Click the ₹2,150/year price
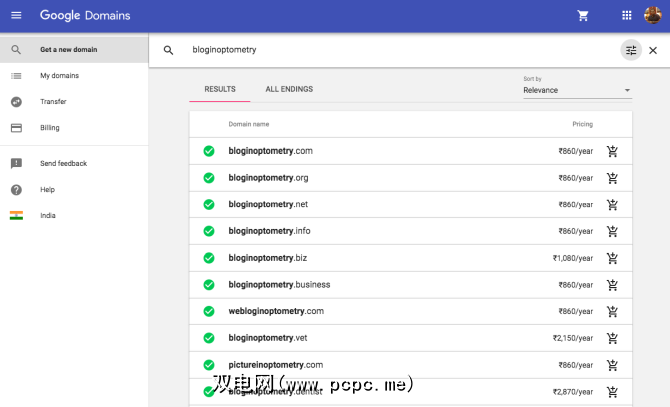This screenshot has height=407, width=670. pyautogui.click(x=573, y=338)
